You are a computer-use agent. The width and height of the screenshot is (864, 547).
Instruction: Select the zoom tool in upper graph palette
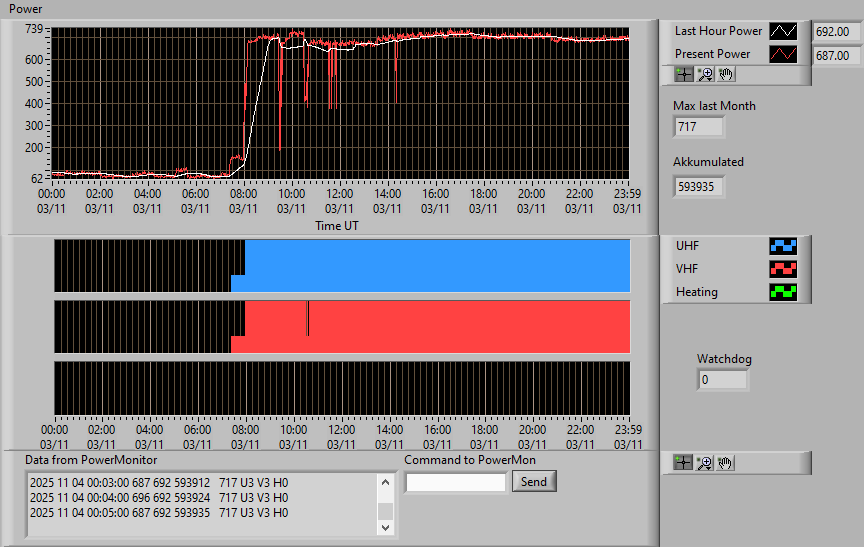(x=705, y=74)
